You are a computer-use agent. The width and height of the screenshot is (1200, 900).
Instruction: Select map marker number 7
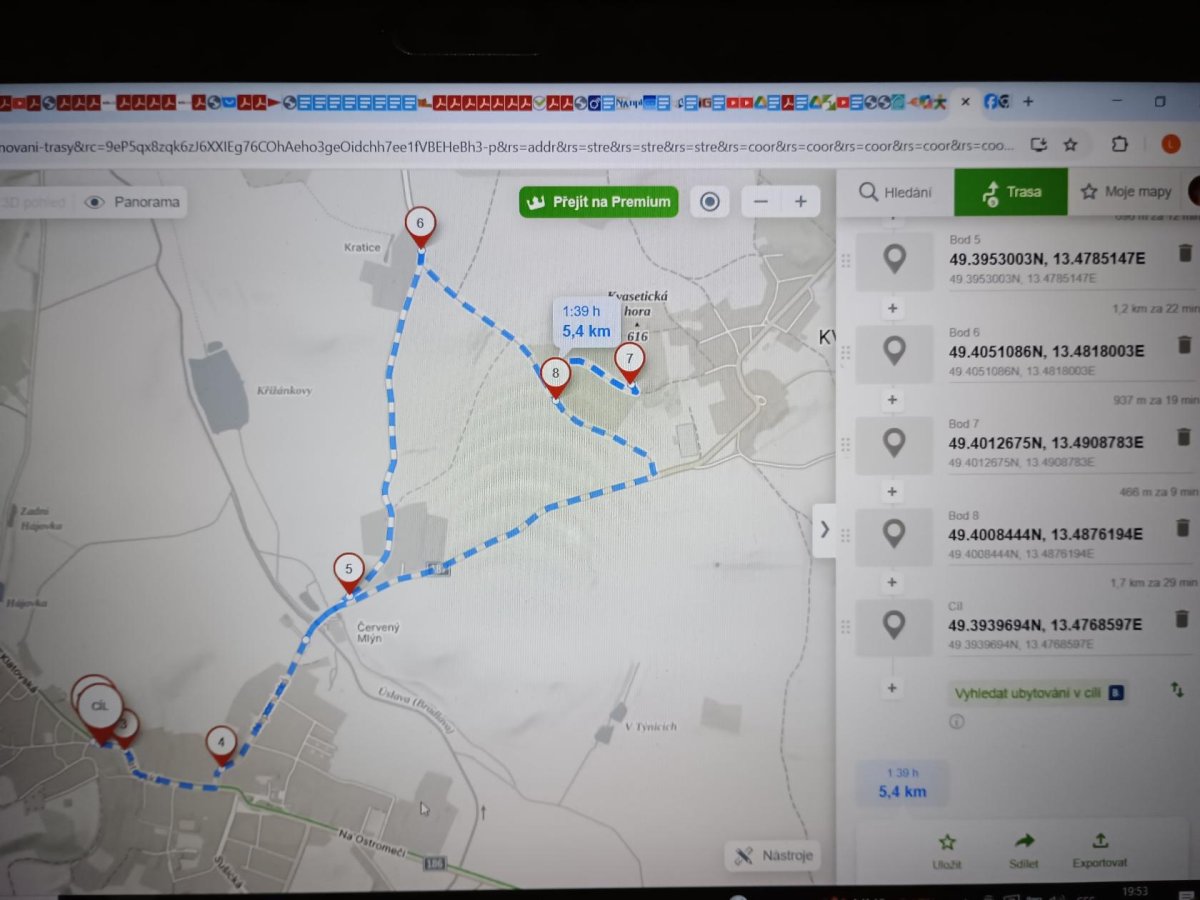click(629, 361)
